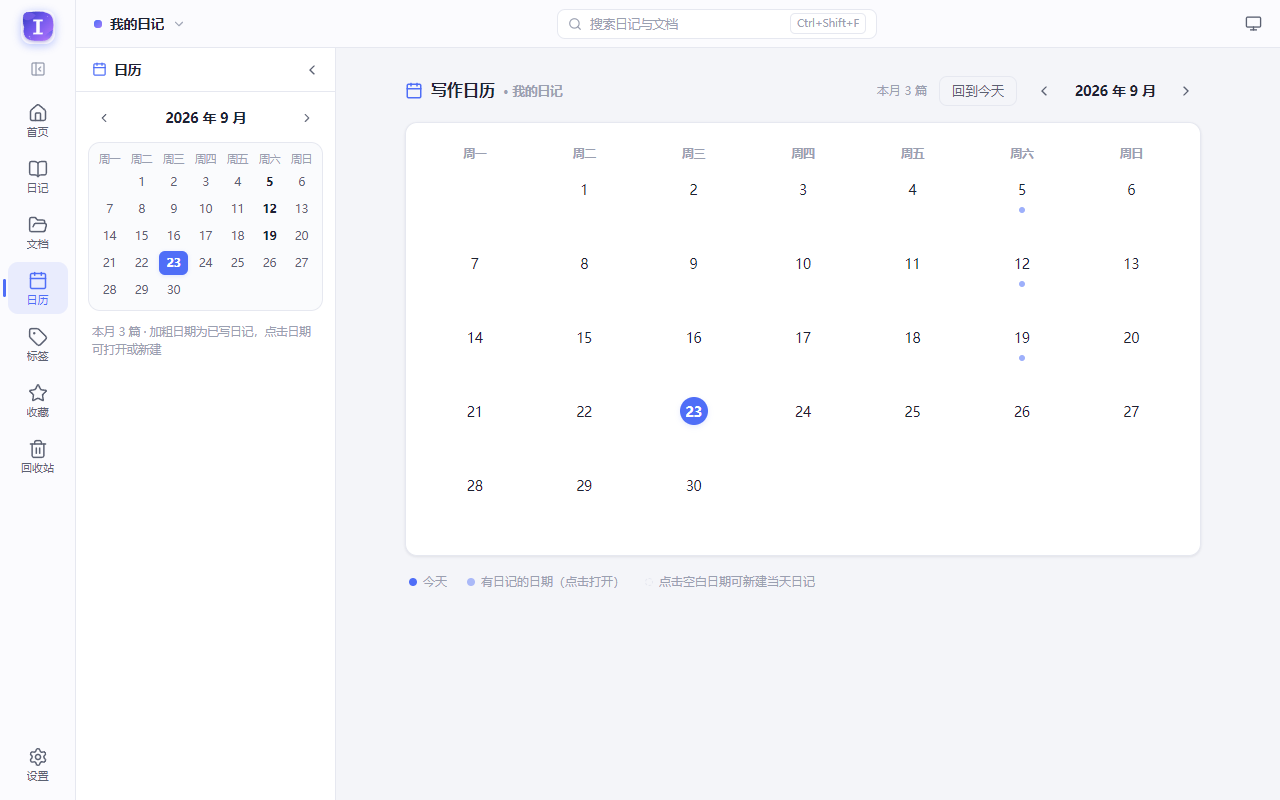Click day 27 in the main calendar
Viewport: 1280px width, 800px height.
(x=1131, y=412)
